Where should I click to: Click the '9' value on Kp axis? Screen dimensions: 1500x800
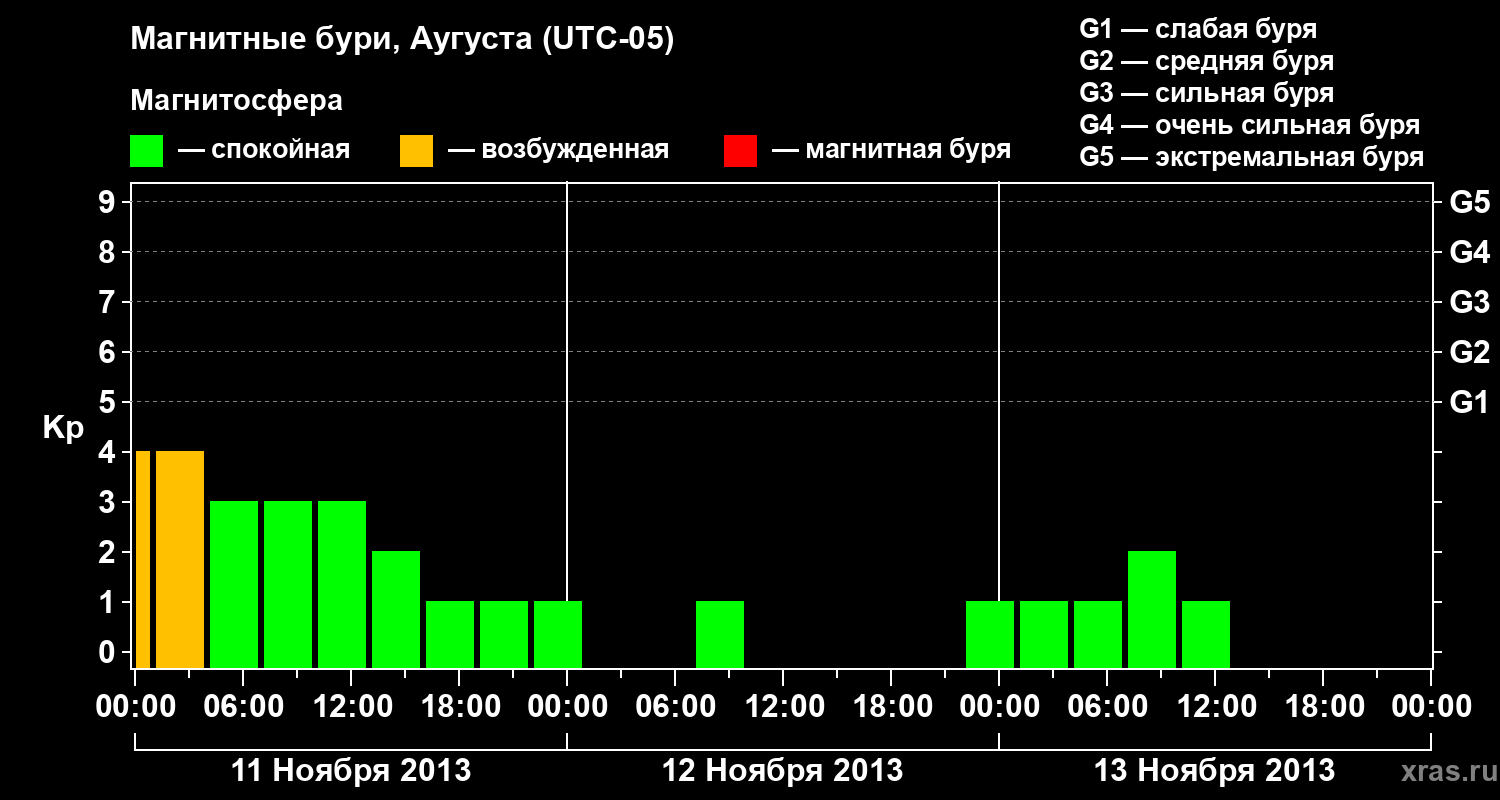pyautogui.click(x=109, y=203)
